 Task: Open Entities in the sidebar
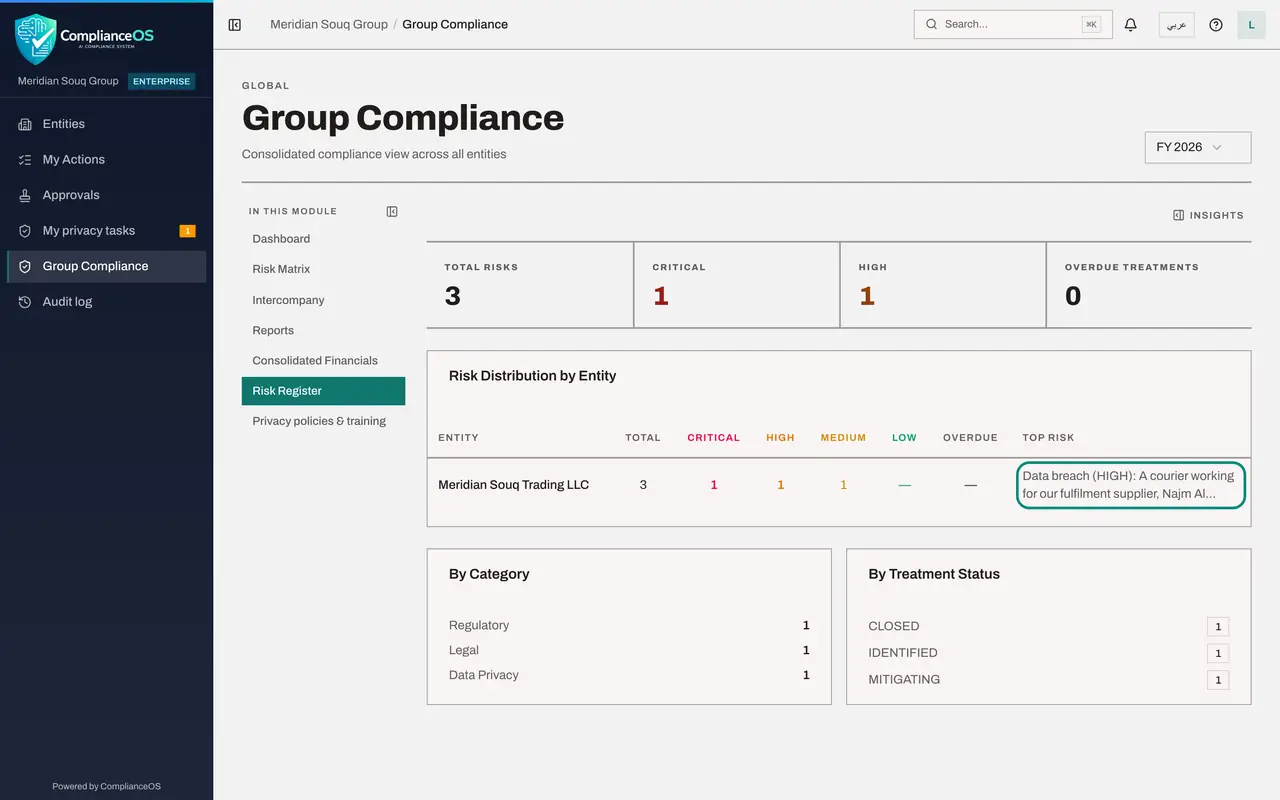106,124
